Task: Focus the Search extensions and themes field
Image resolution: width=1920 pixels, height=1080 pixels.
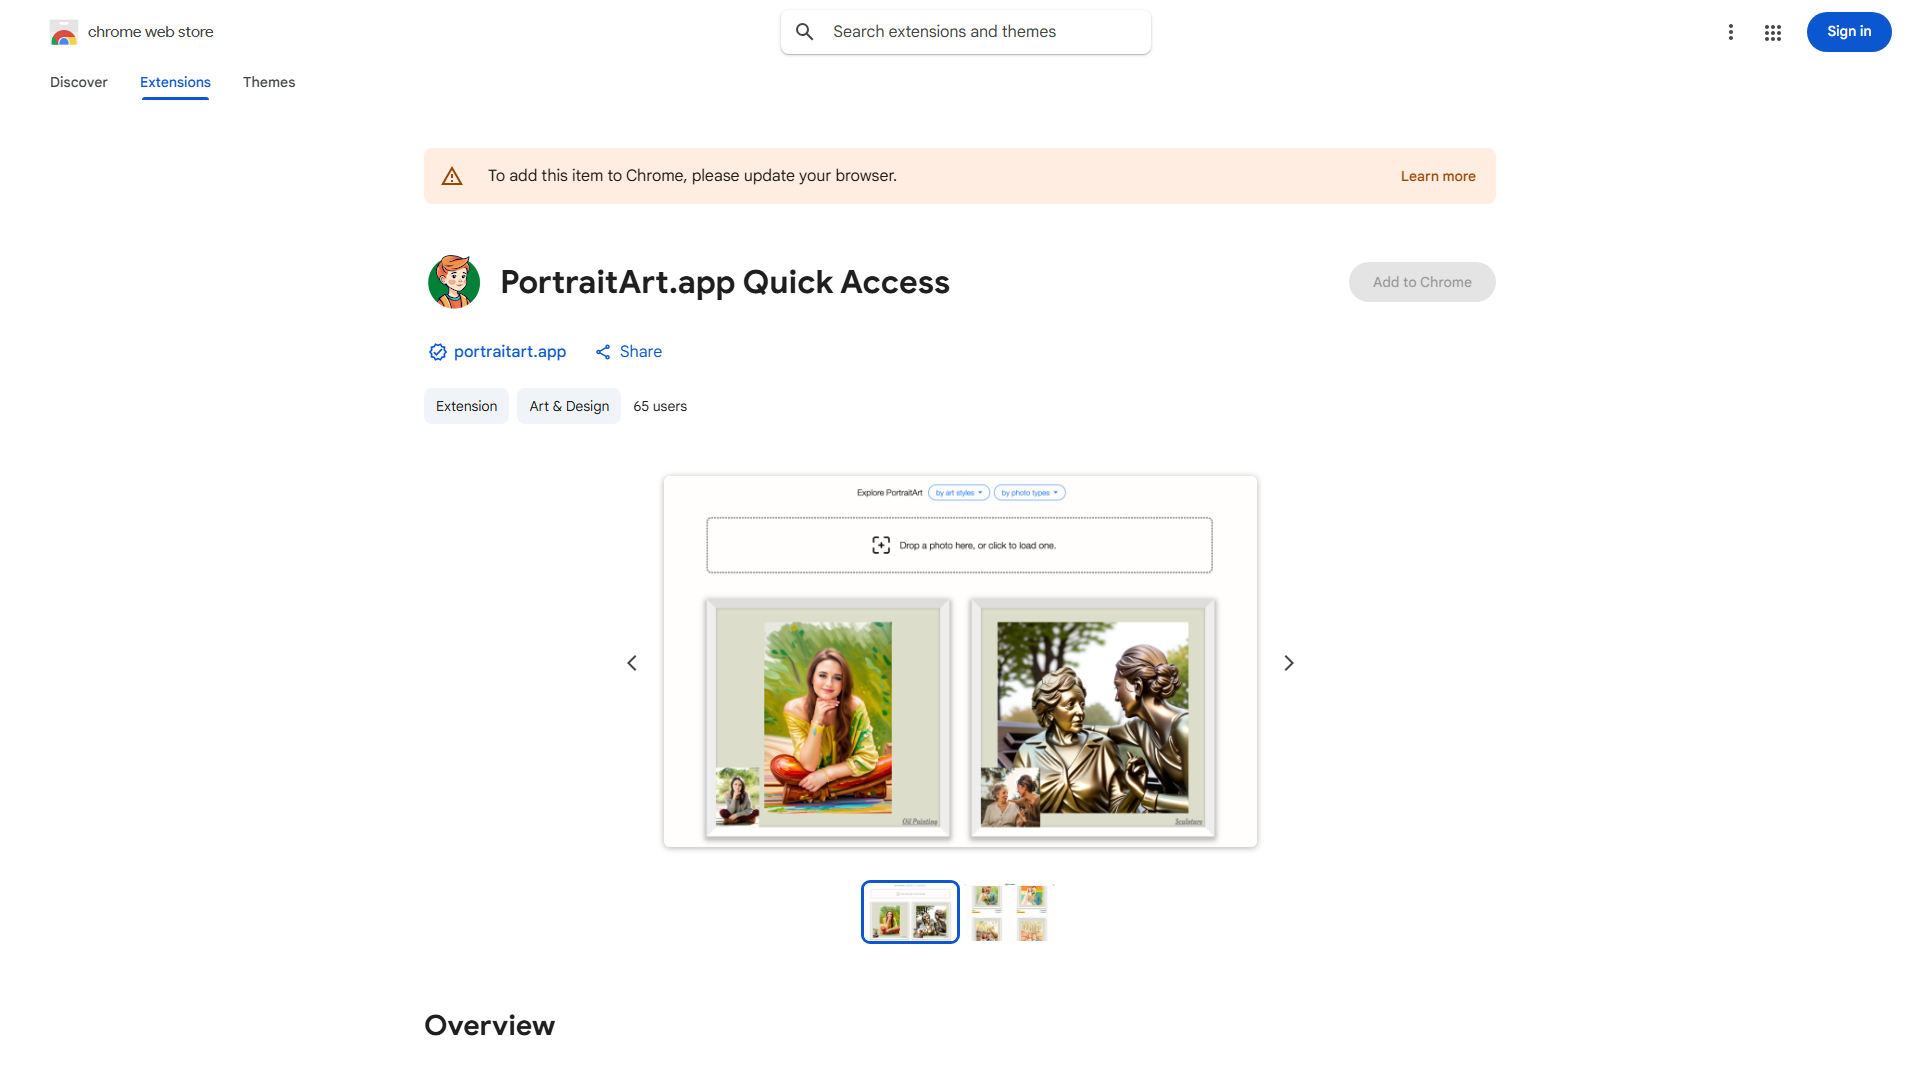Action: [x=966, y=32]
